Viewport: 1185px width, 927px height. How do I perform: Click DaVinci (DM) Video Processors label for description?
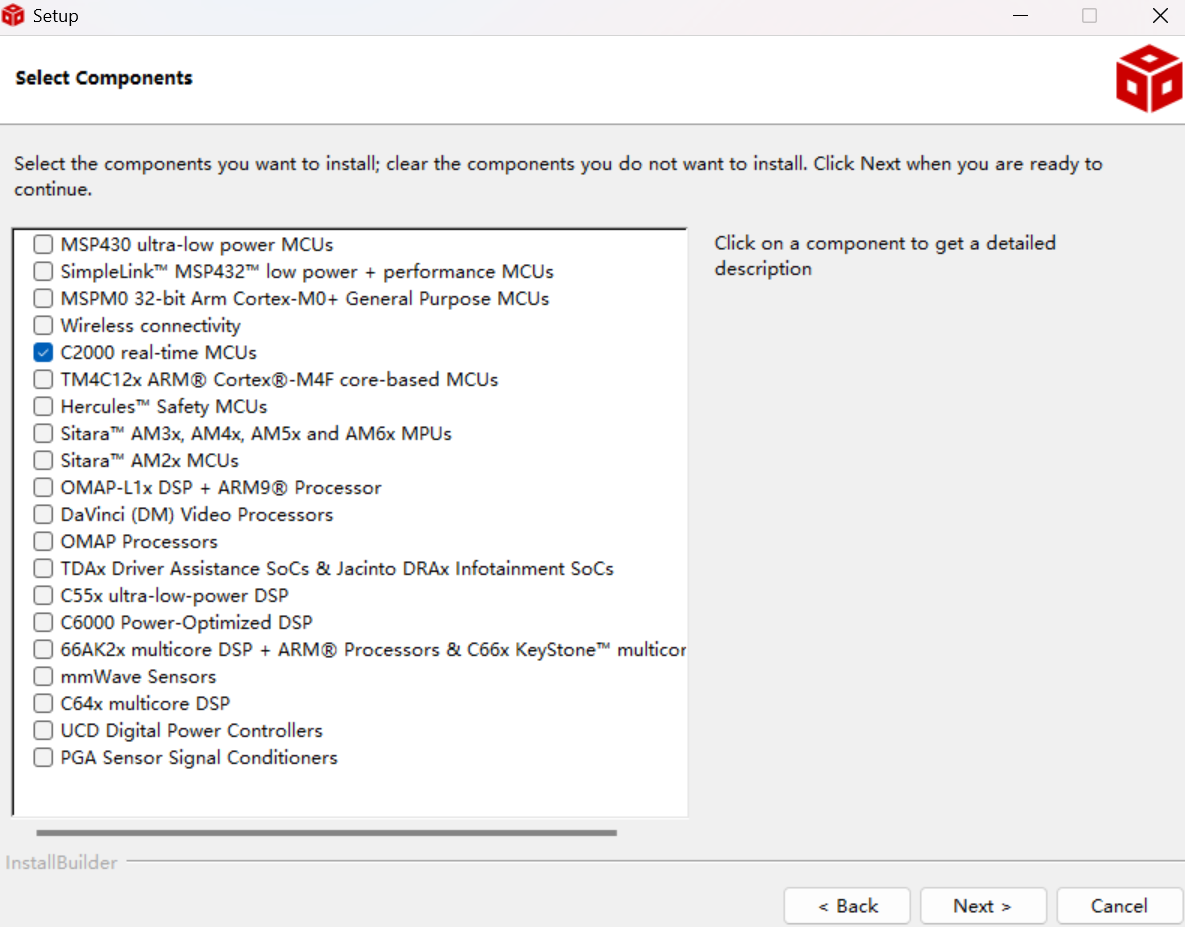pyautogui.click(x=197, y=514)
